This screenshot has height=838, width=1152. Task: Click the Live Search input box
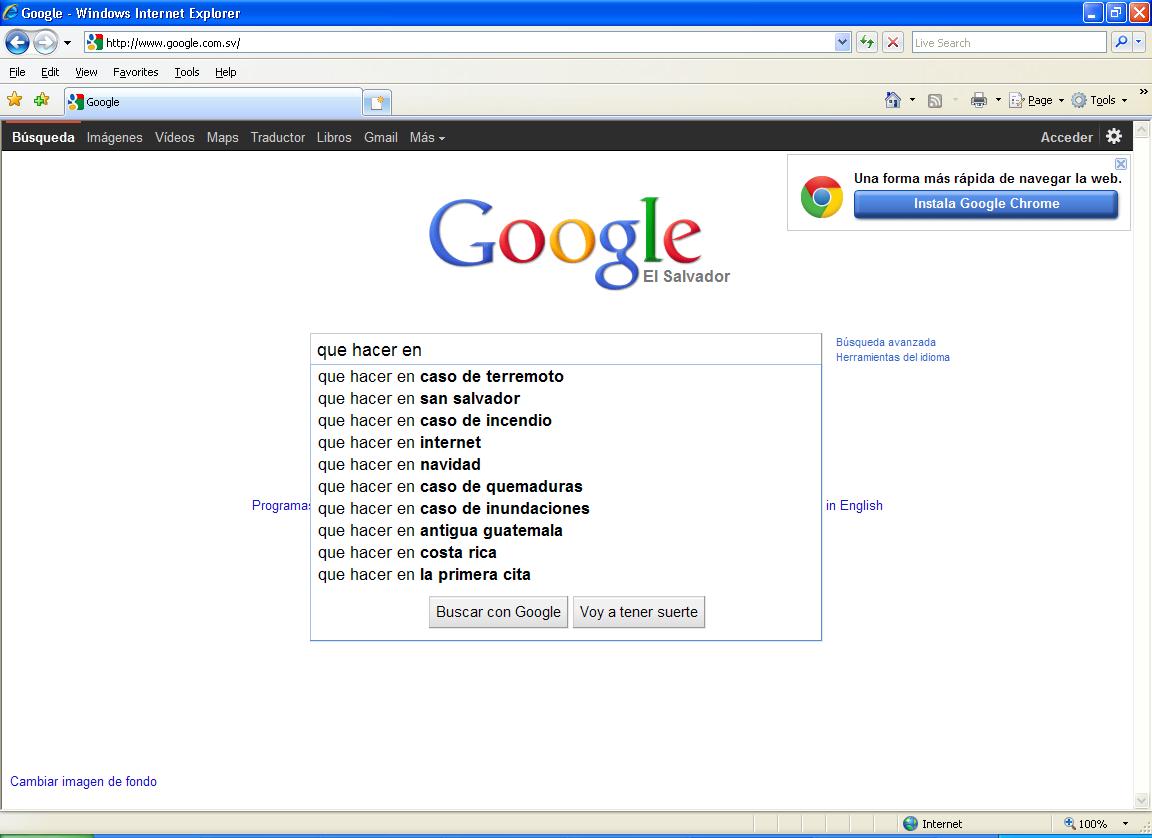(1009, 43)
